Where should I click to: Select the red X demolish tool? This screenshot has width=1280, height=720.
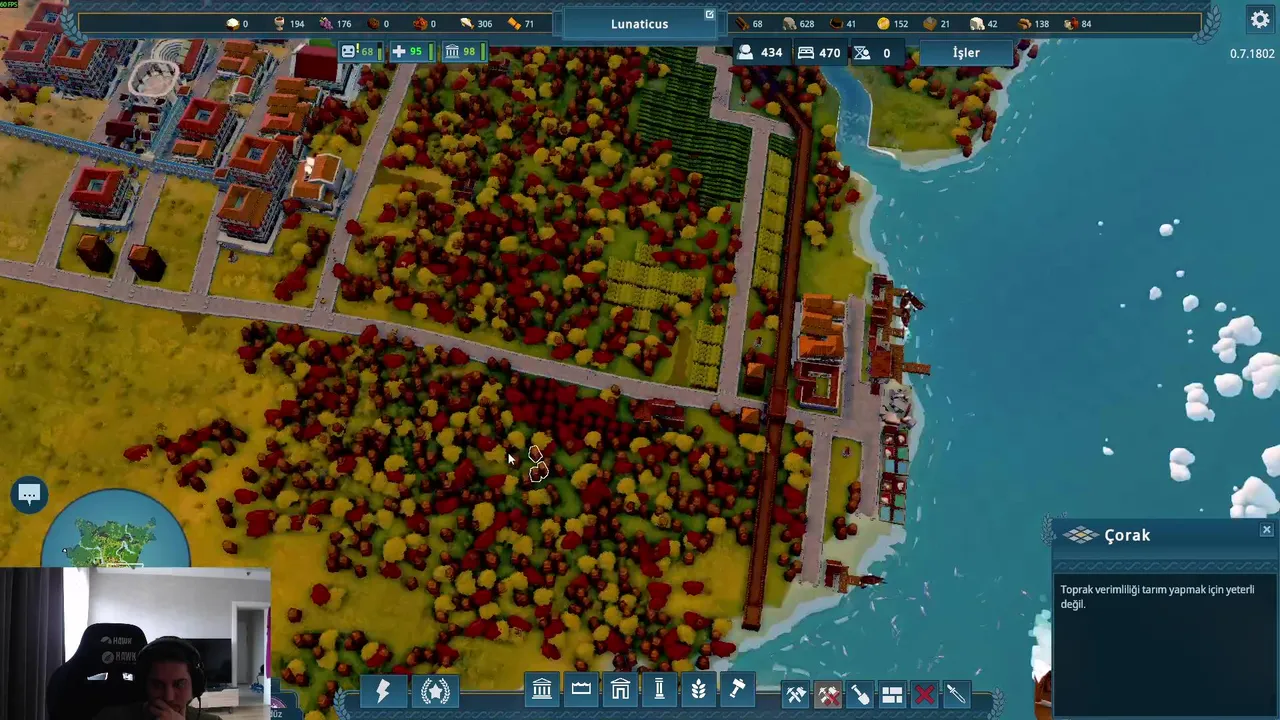point(924,694)
